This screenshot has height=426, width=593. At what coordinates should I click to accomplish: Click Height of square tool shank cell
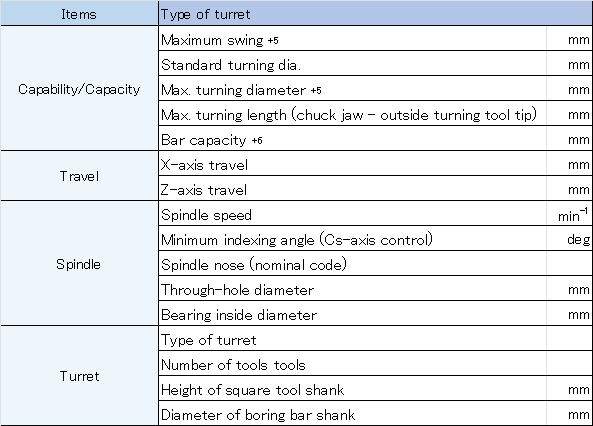(352, 388)
